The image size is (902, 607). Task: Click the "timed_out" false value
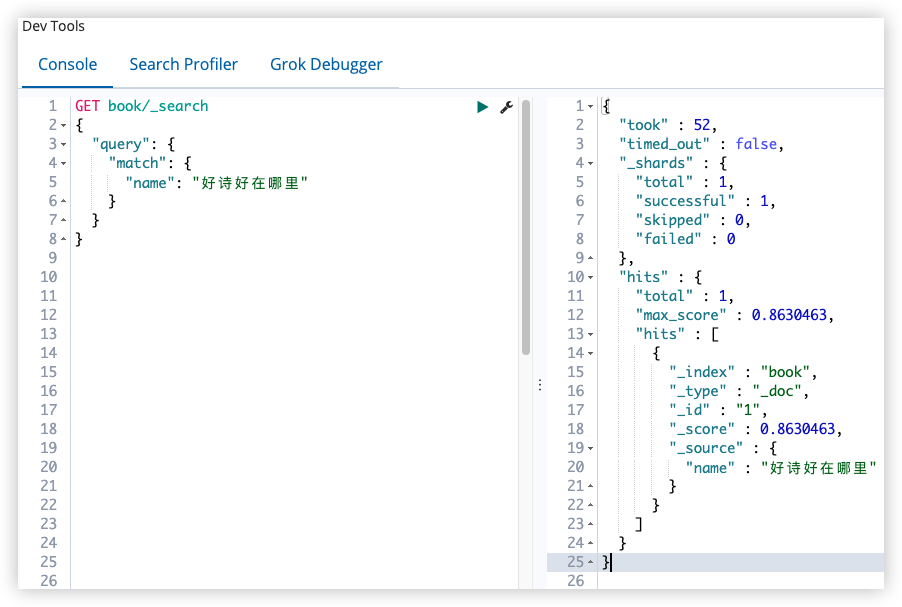(x=756, y=144)
